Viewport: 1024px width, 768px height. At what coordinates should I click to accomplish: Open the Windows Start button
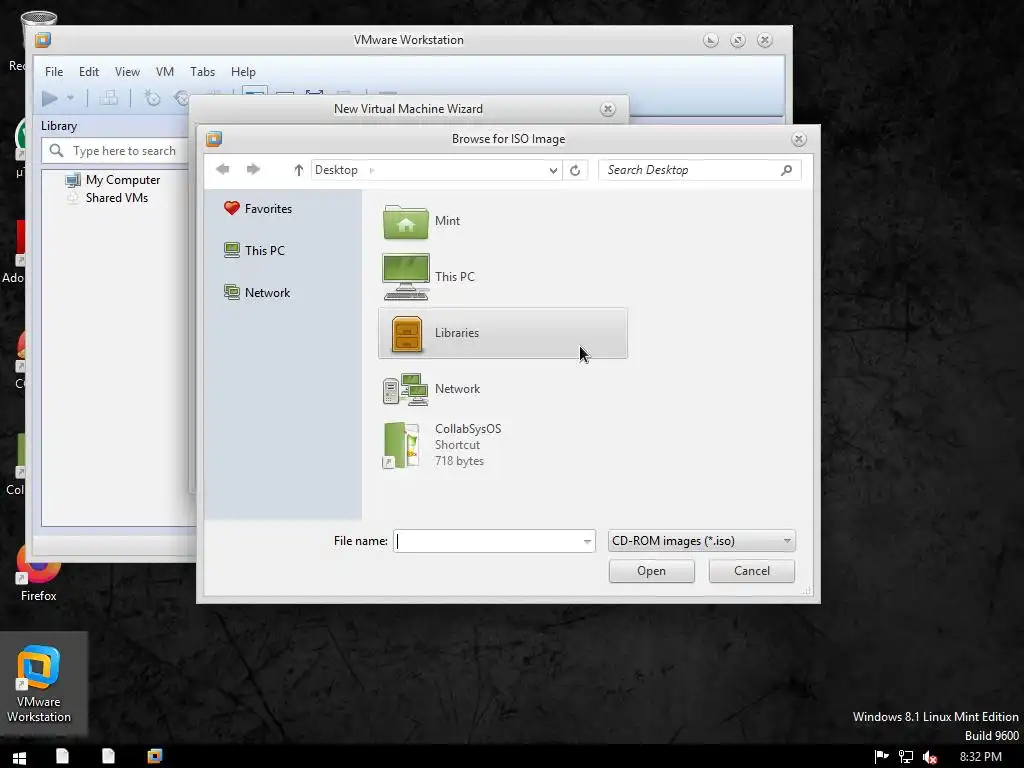click(x=20, y=757)
